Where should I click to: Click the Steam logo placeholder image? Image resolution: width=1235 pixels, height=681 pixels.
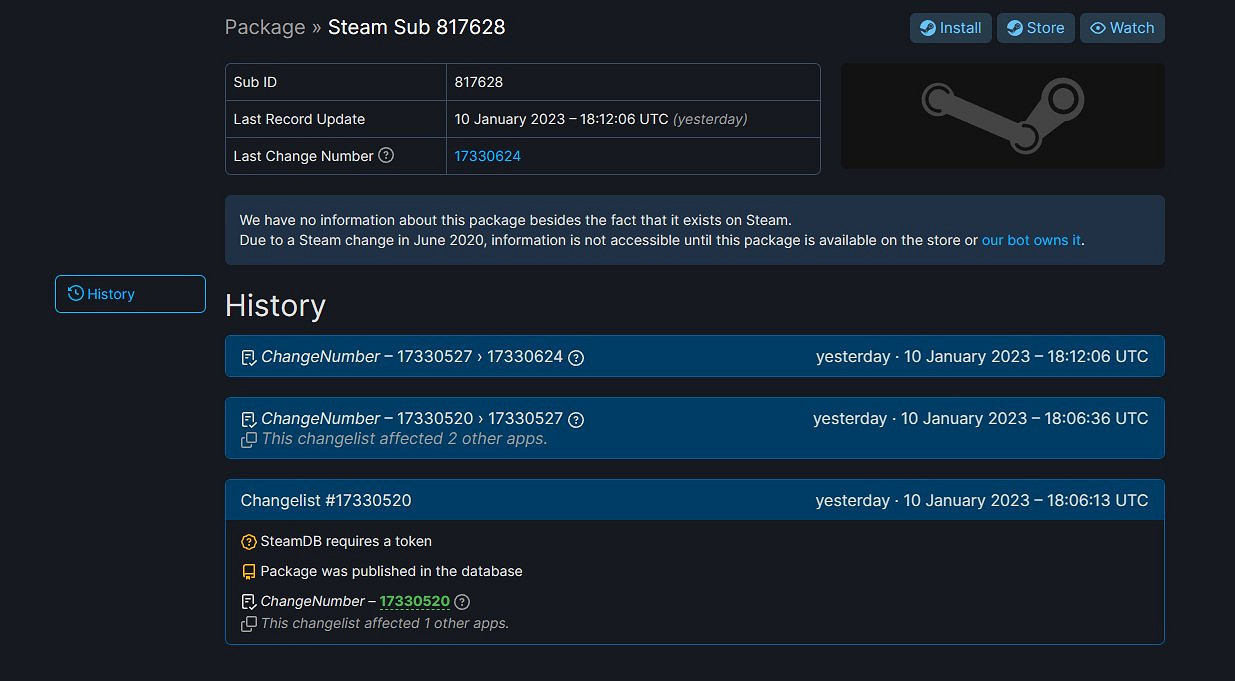coord(1001,115)
